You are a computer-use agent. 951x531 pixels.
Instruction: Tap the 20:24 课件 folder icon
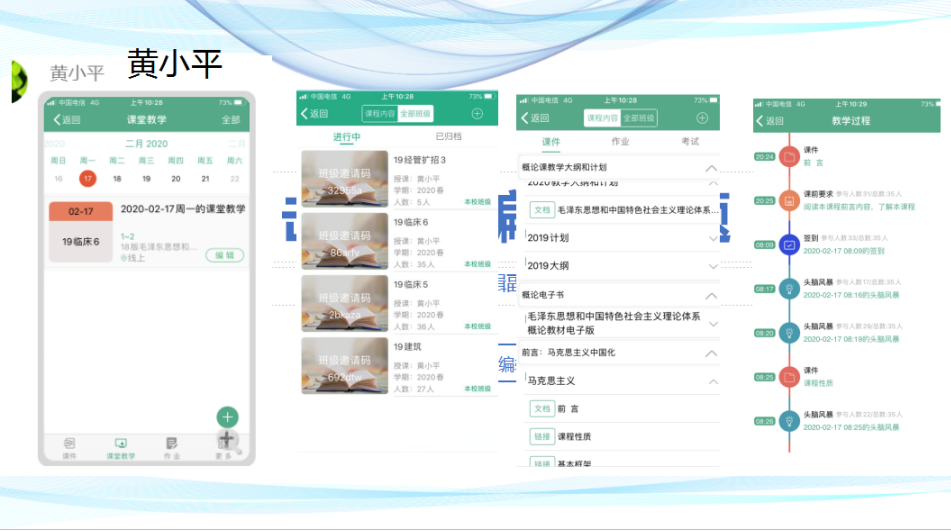tap(789, 157)
